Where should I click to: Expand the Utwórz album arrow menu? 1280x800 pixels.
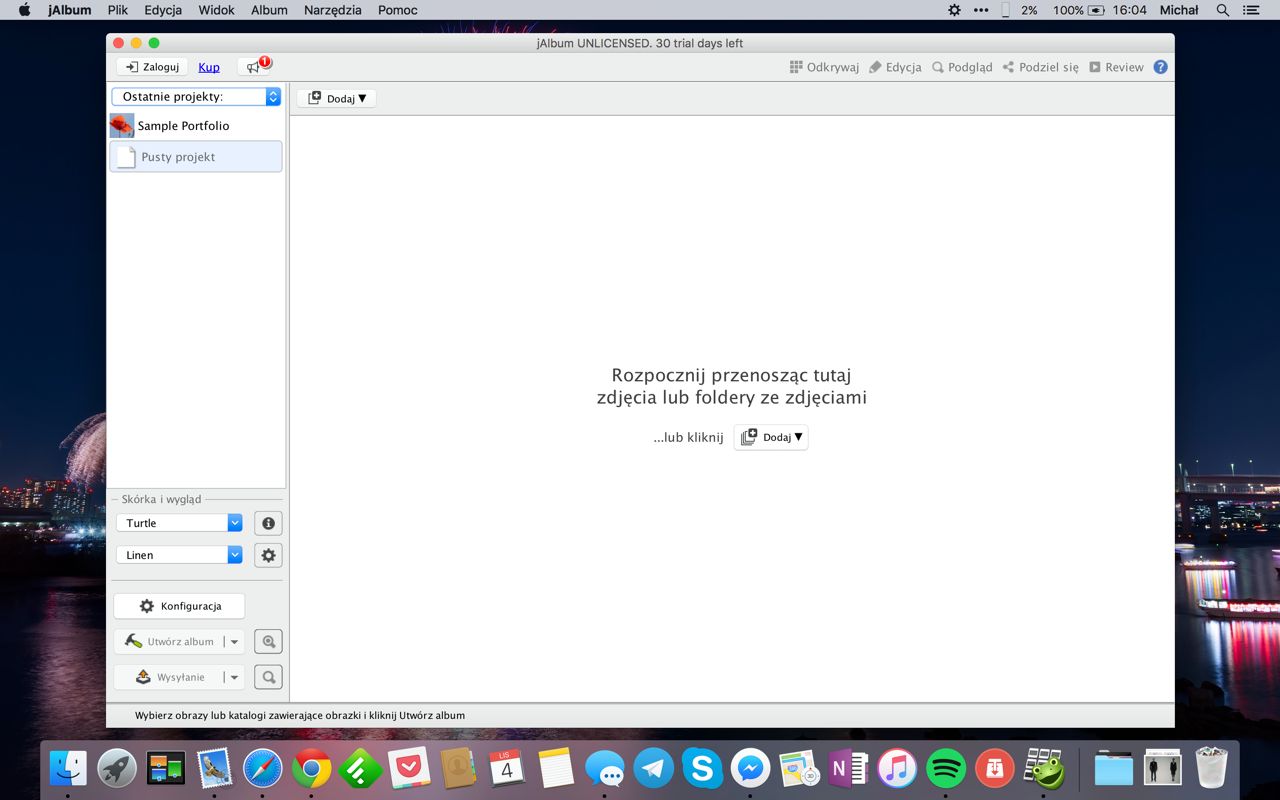click(x=234, y=642)
